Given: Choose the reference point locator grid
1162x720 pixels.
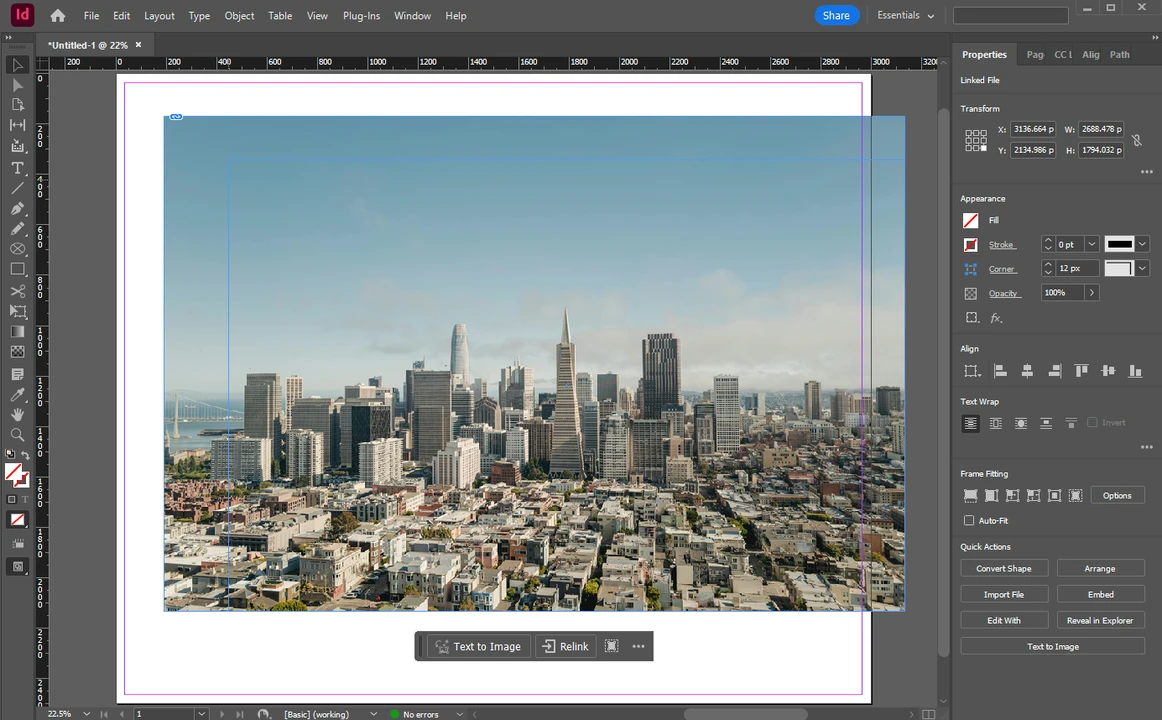Looking at the screenshot, I should point(976,140).
